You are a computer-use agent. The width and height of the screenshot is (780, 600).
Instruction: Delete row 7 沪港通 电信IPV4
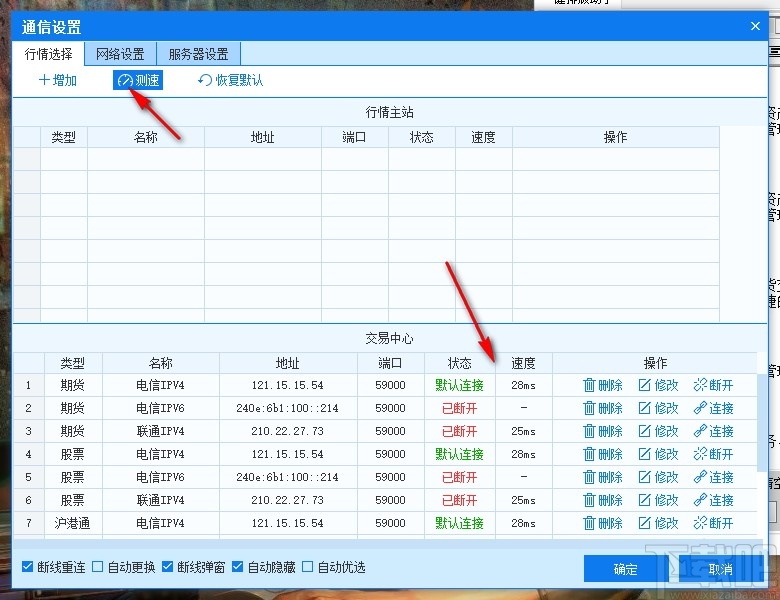coord(602,523)
